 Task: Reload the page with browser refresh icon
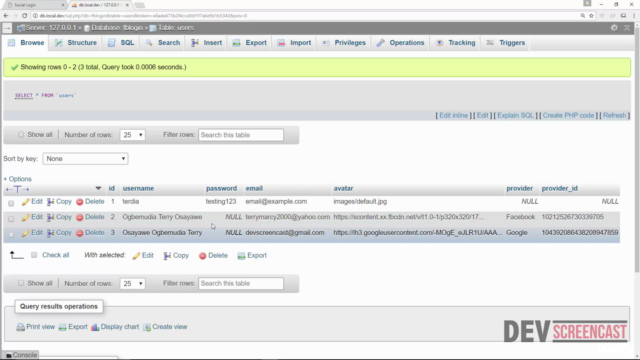(x=24, y=16)
